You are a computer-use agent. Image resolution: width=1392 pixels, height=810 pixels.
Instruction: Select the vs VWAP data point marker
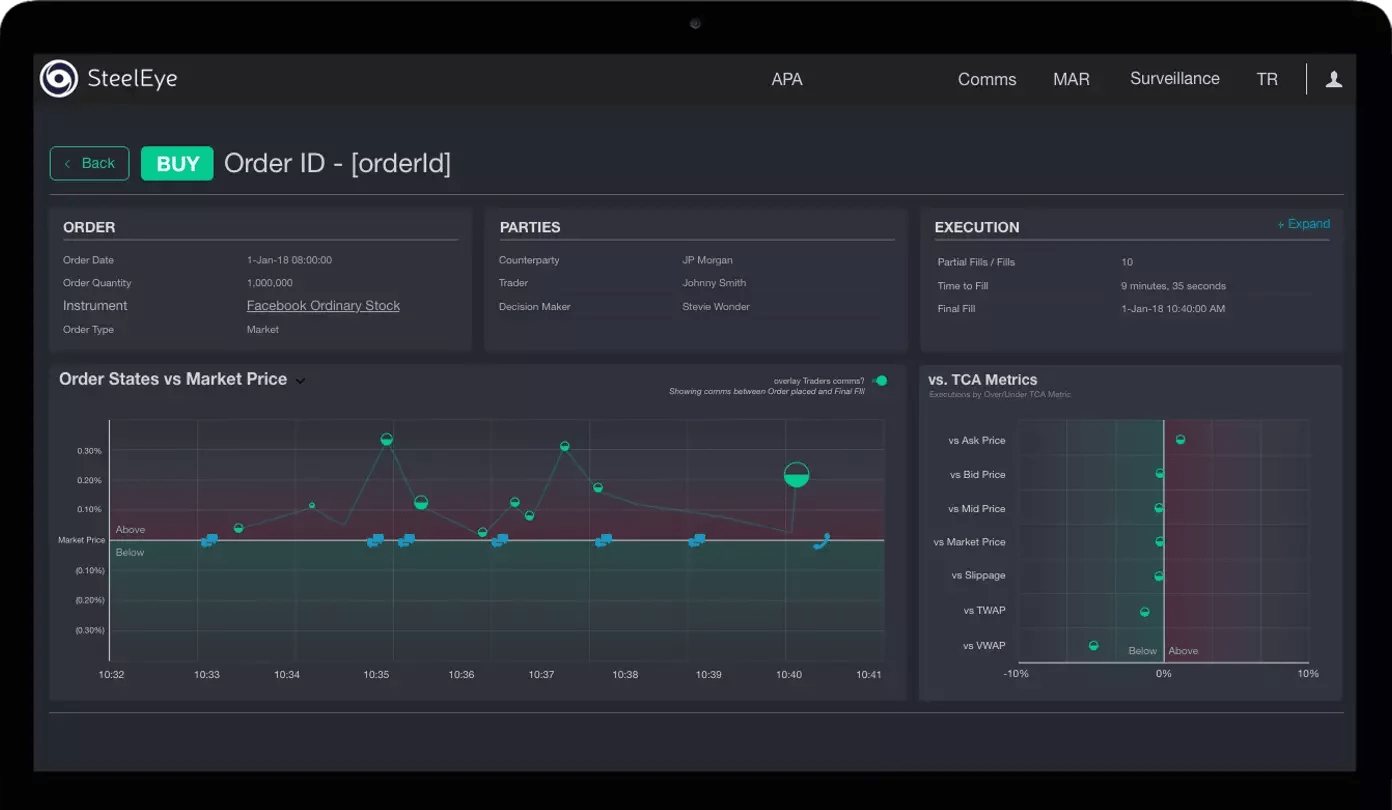pos(1093,646)
